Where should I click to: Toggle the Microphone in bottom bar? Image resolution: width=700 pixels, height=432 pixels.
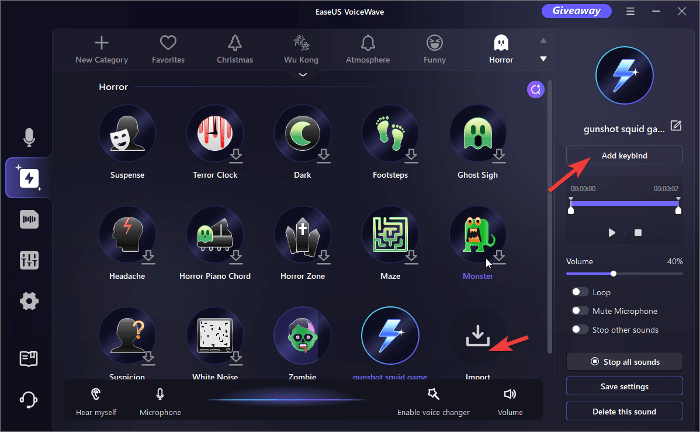click(x=160, y=402)
